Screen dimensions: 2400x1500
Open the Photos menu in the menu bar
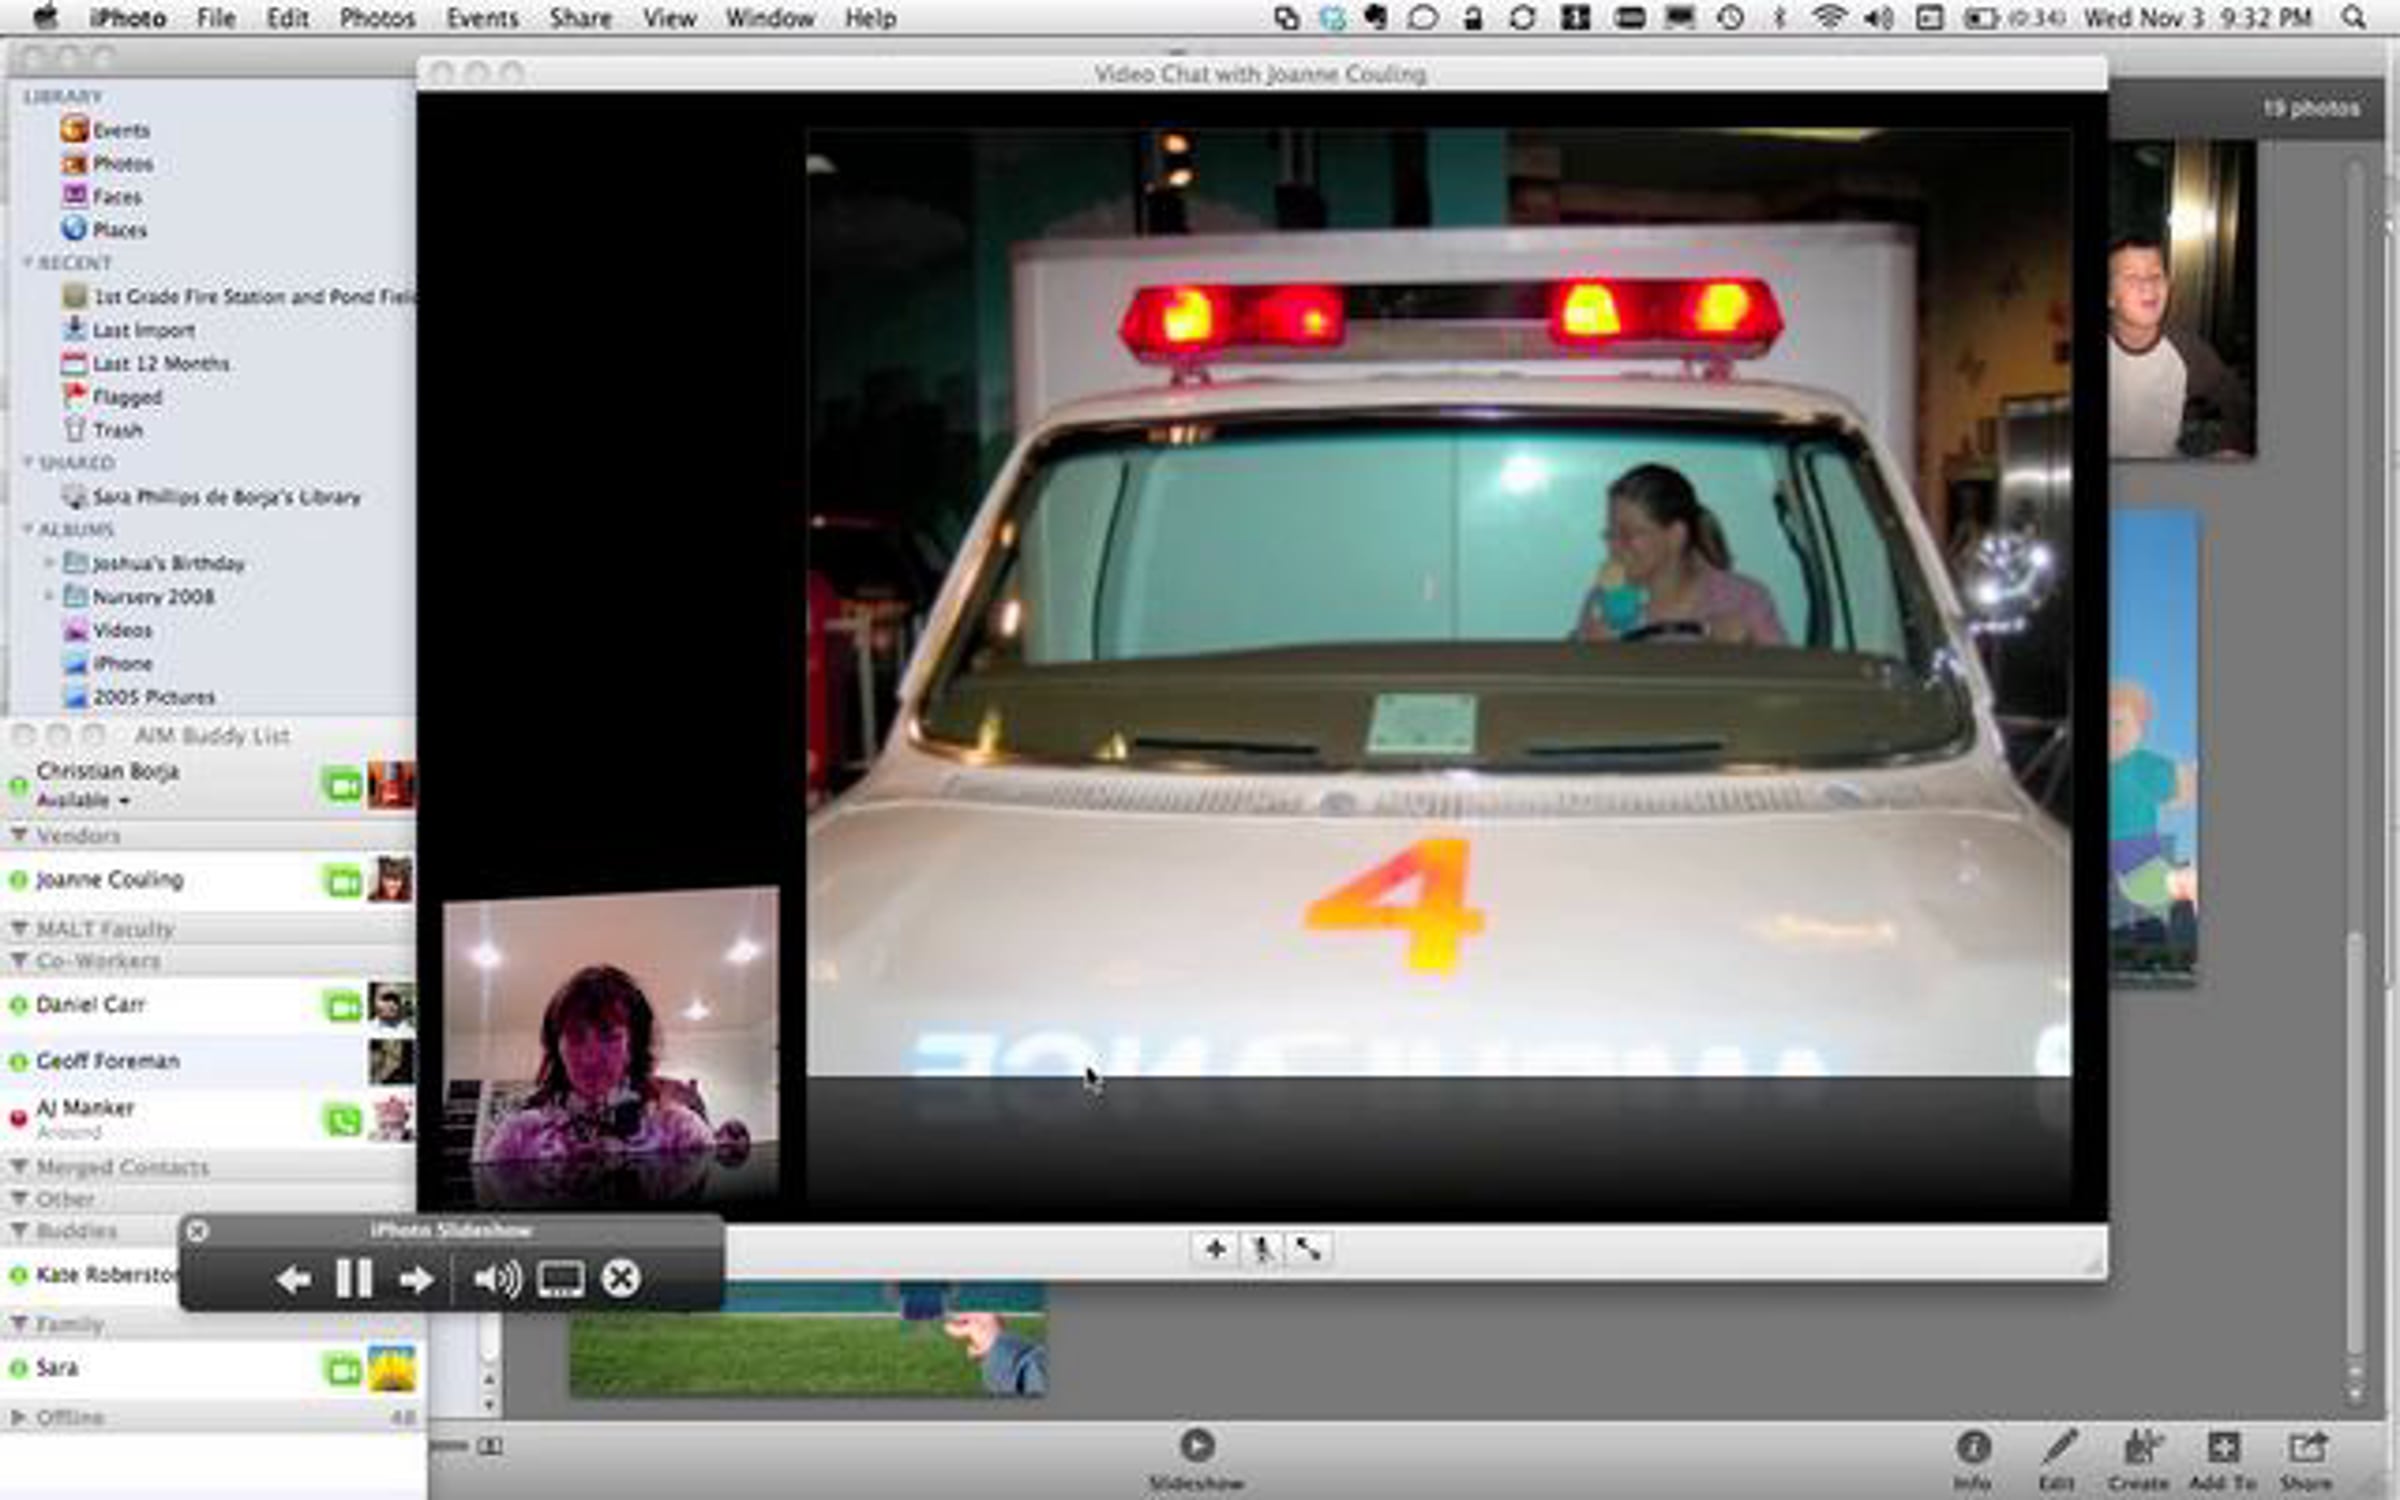point(377,18)
